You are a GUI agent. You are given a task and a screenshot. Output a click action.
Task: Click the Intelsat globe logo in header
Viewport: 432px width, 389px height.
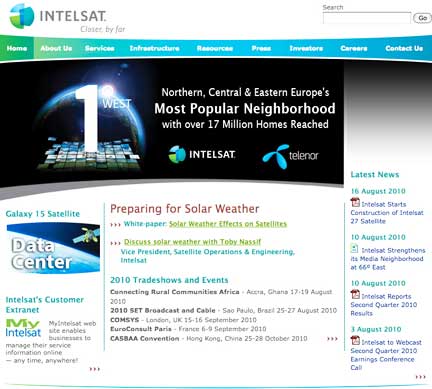click(x=22, y=16)
